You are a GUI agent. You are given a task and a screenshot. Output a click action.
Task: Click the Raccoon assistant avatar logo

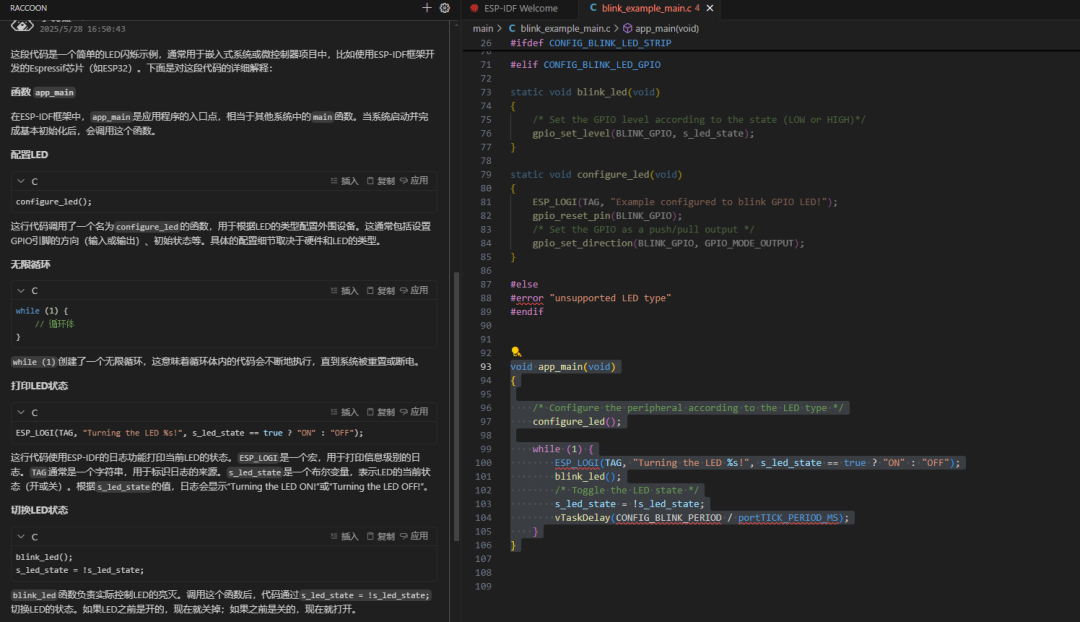22,26
